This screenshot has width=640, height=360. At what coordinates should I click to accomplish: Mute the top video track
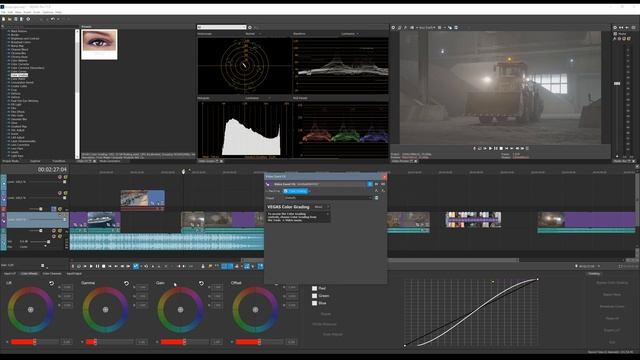click(60, 177)
